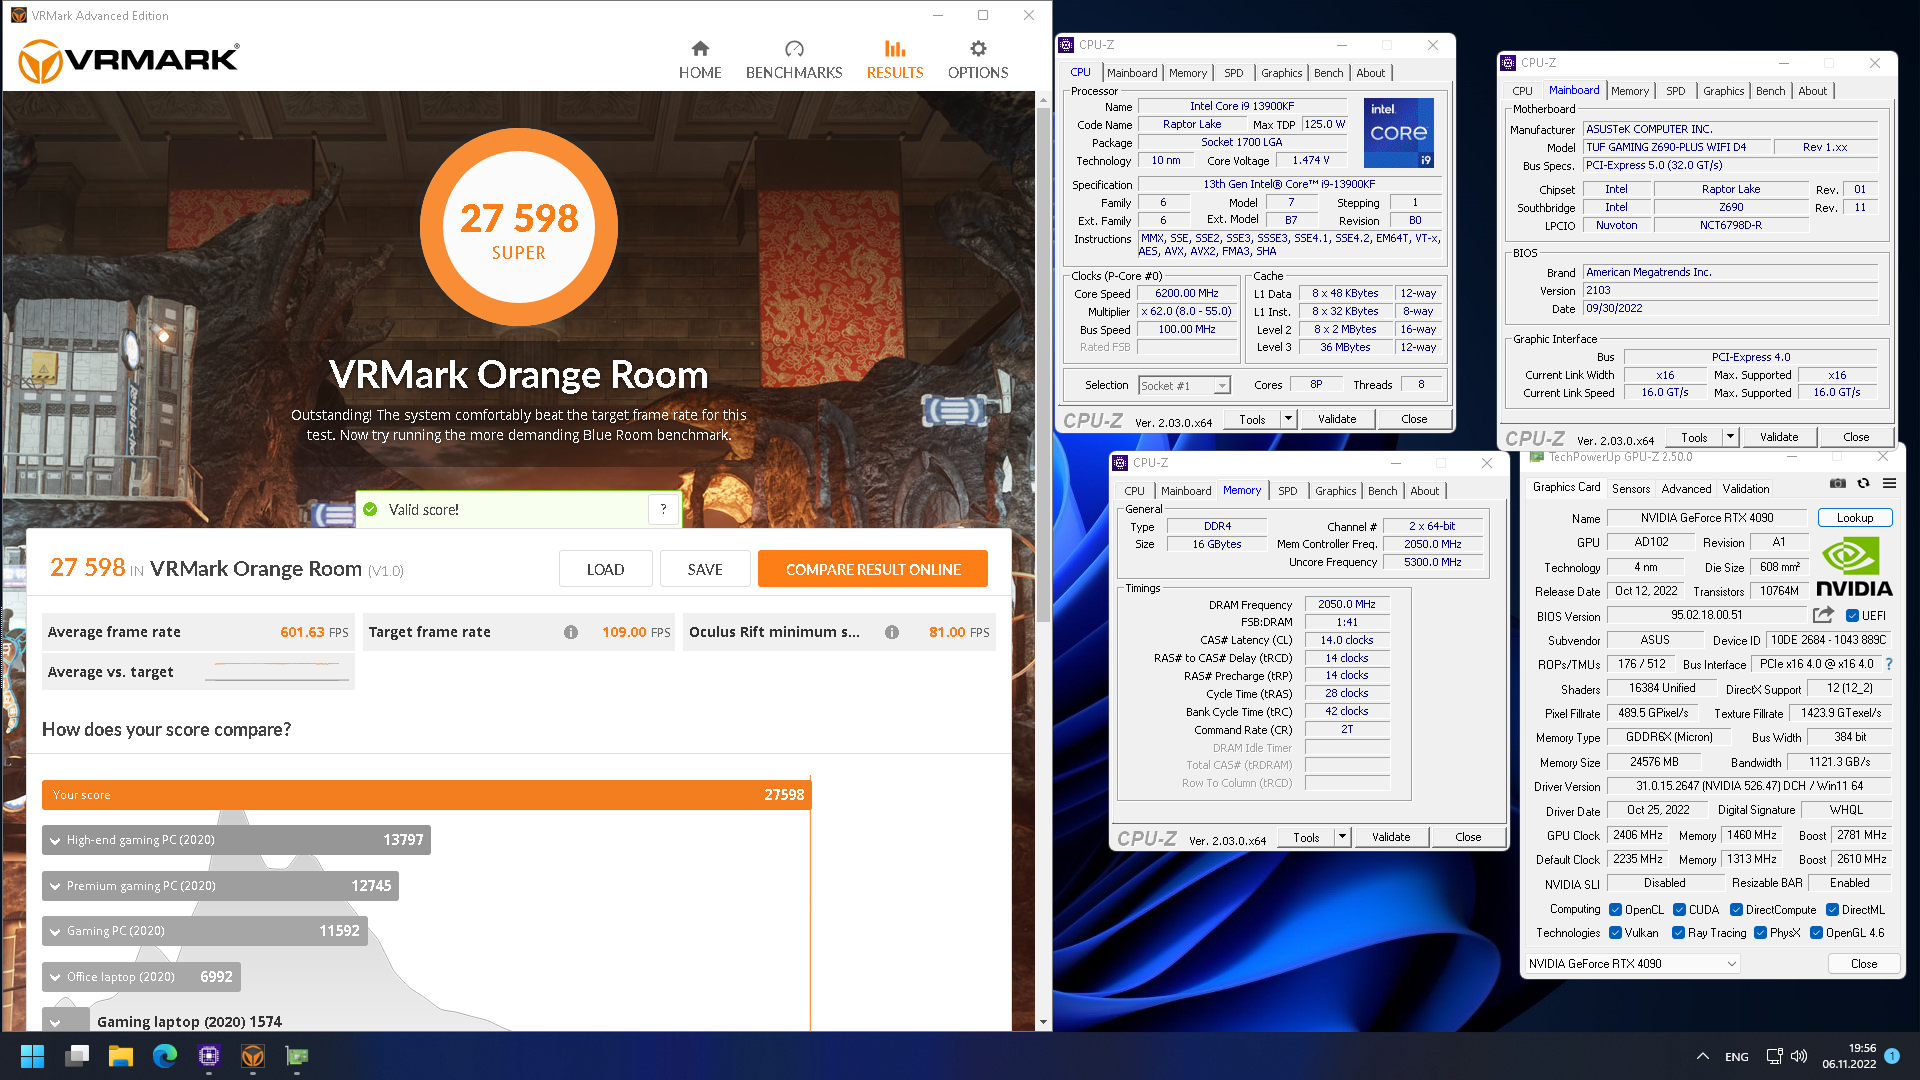Click the VRMark vertical scrollbar thumb
1920x1080 pixels.
pos(1043,365)
